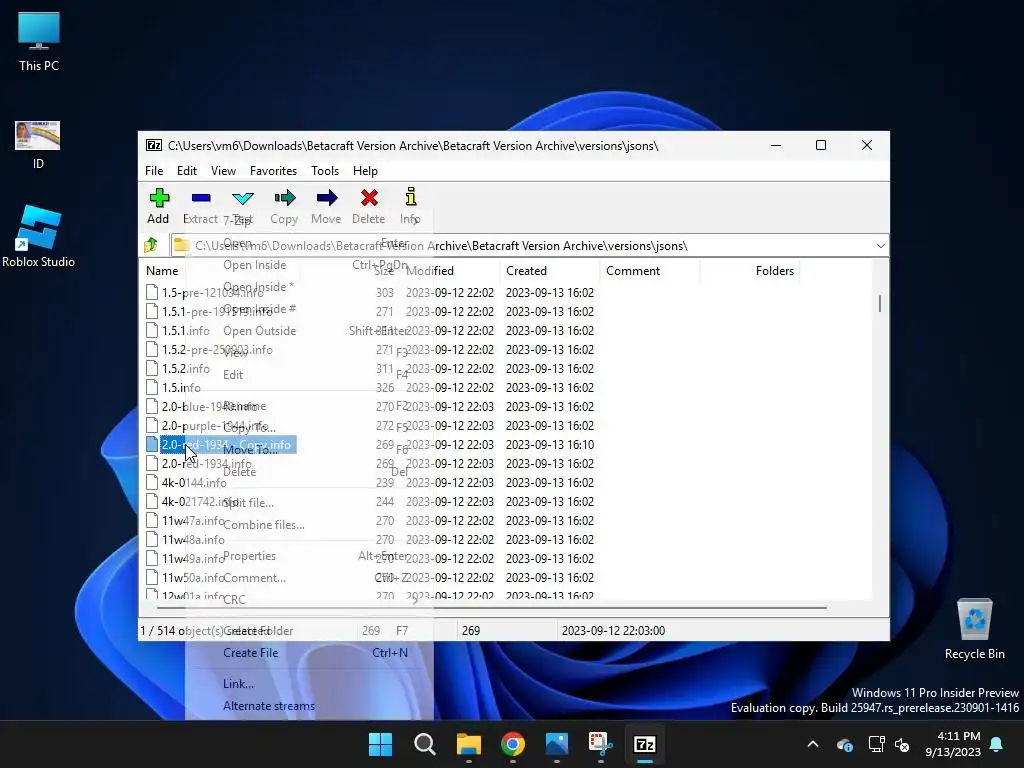Open the Favorites menu
The height and width of the screenshot is (768, 1024).
pos(273,170)
